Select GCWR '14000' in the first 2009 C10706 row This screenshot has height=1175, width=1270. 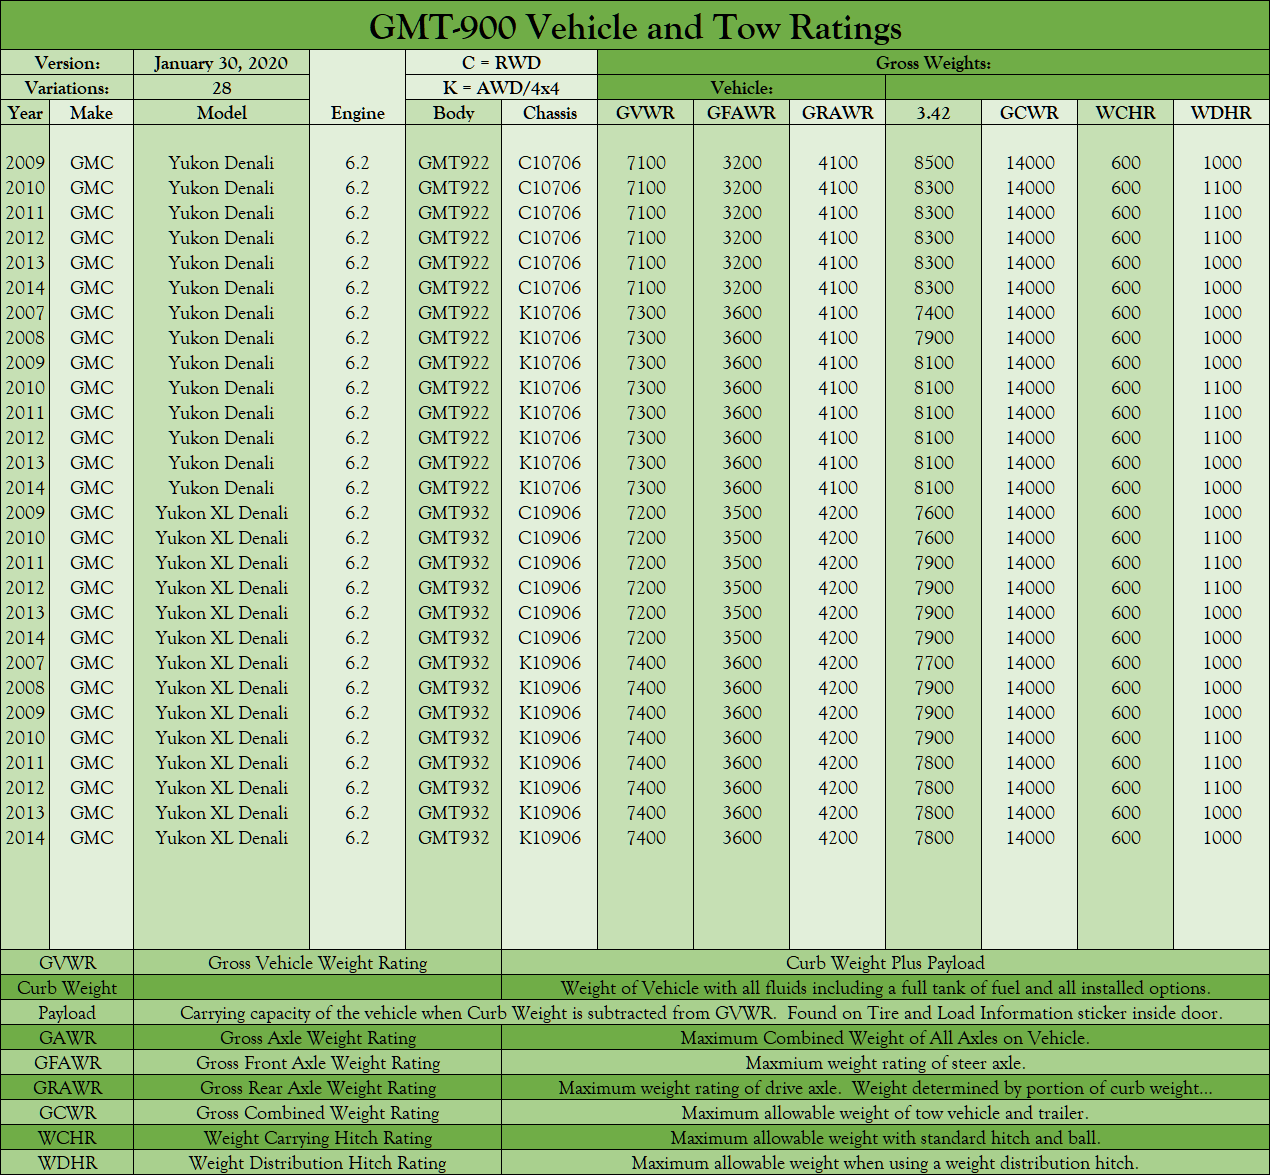(1029, 163)
